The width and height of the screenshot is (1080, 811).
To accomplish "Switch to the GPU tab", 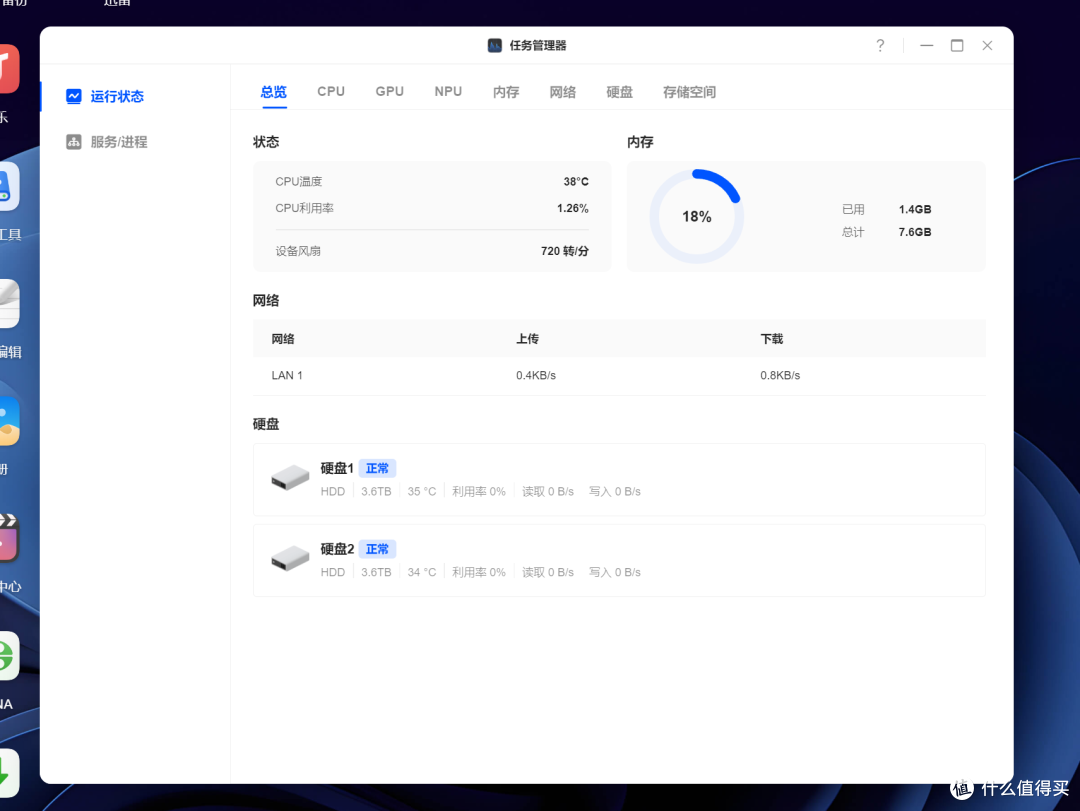I will [389, 92].
